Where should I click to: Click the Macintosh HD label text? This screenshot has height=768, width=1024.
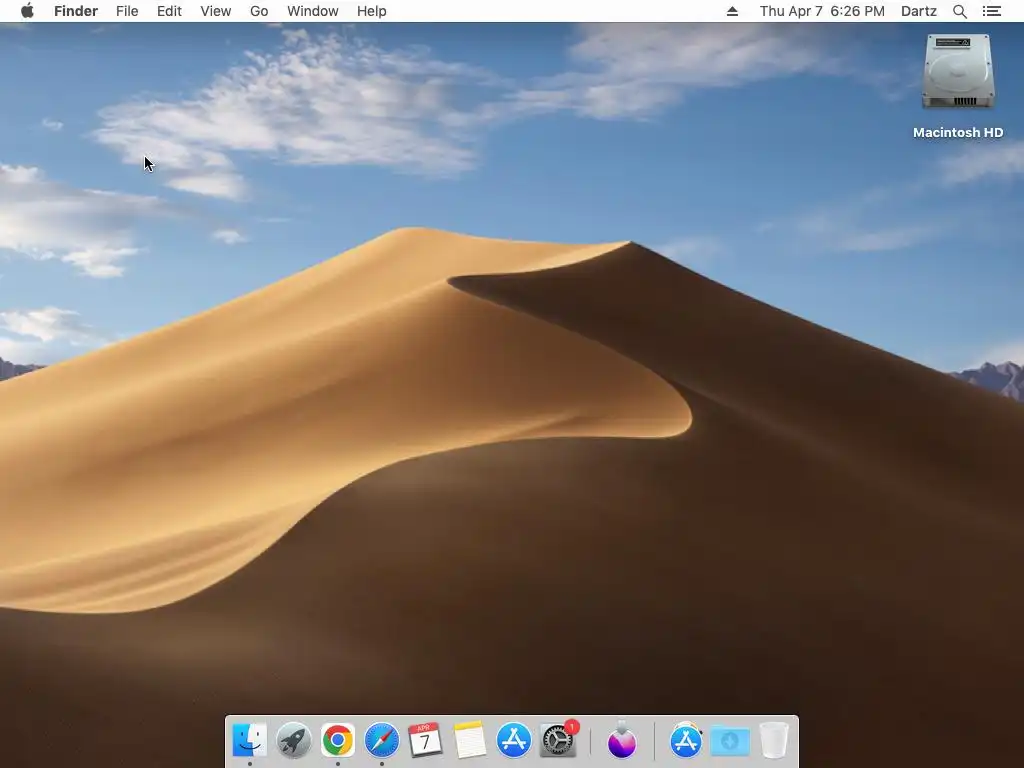click(958, 133)
